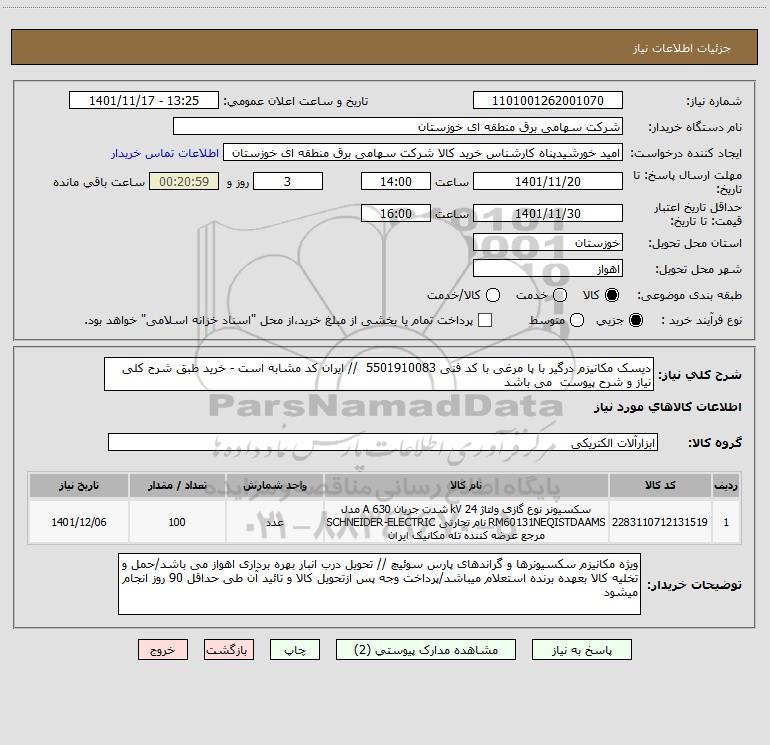Click the buyer notes text area

pyautogui.click(x=379, y=584)
